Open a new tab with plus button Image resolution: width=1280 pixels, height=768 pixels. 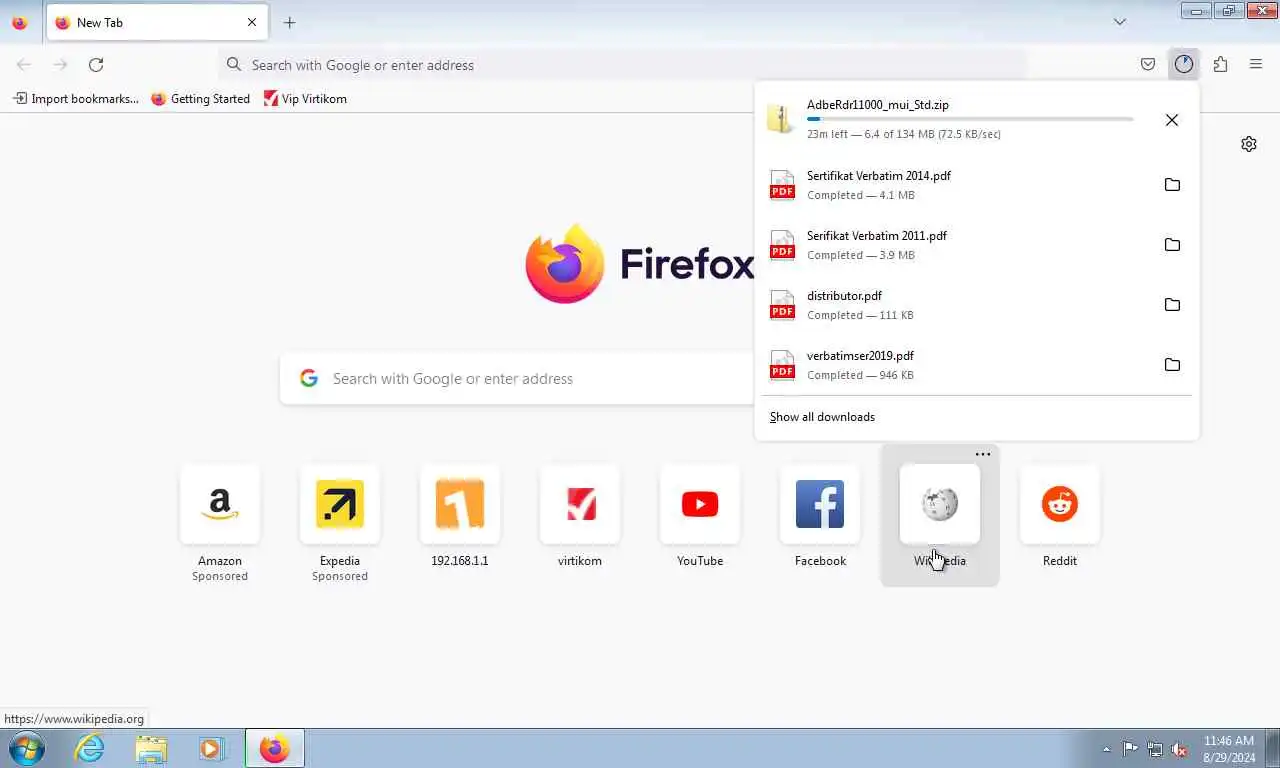[289, 22]
